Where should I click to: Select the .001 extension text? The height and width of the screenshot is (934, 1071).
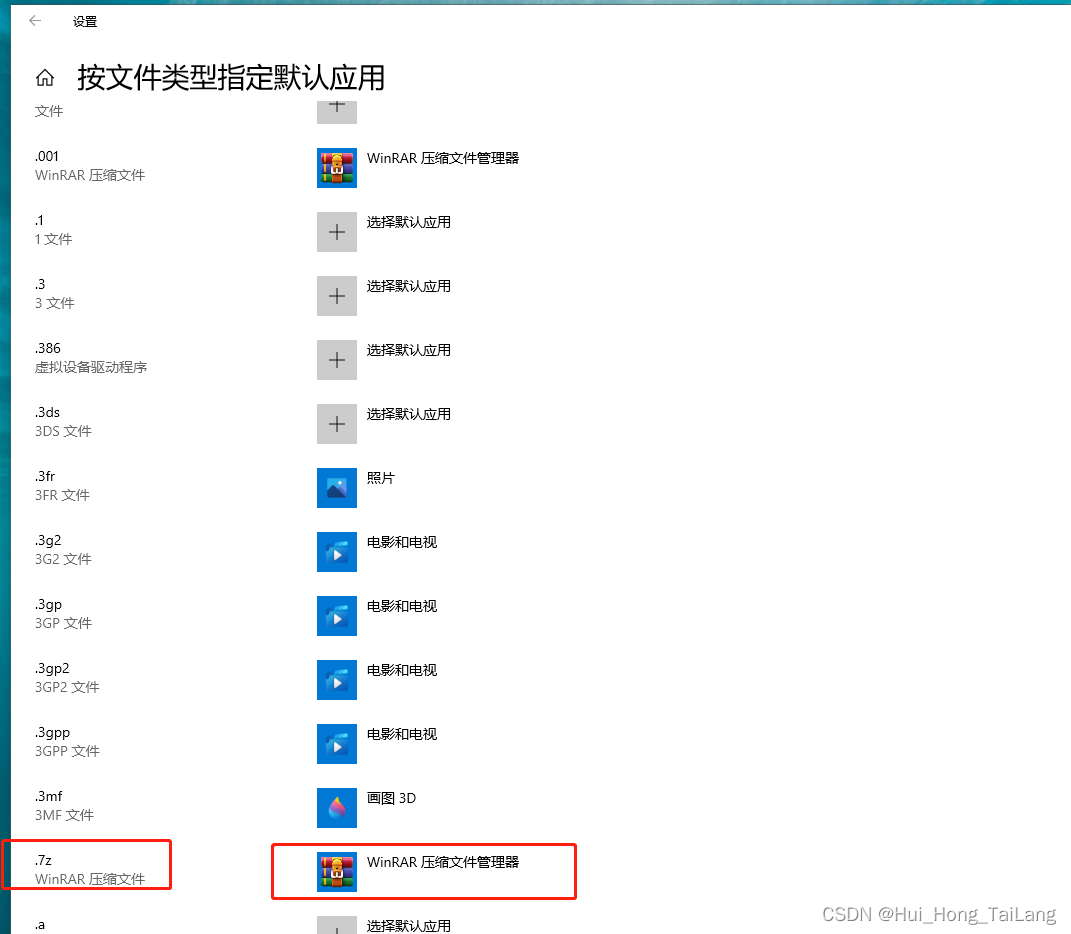[x=47, y=156]
